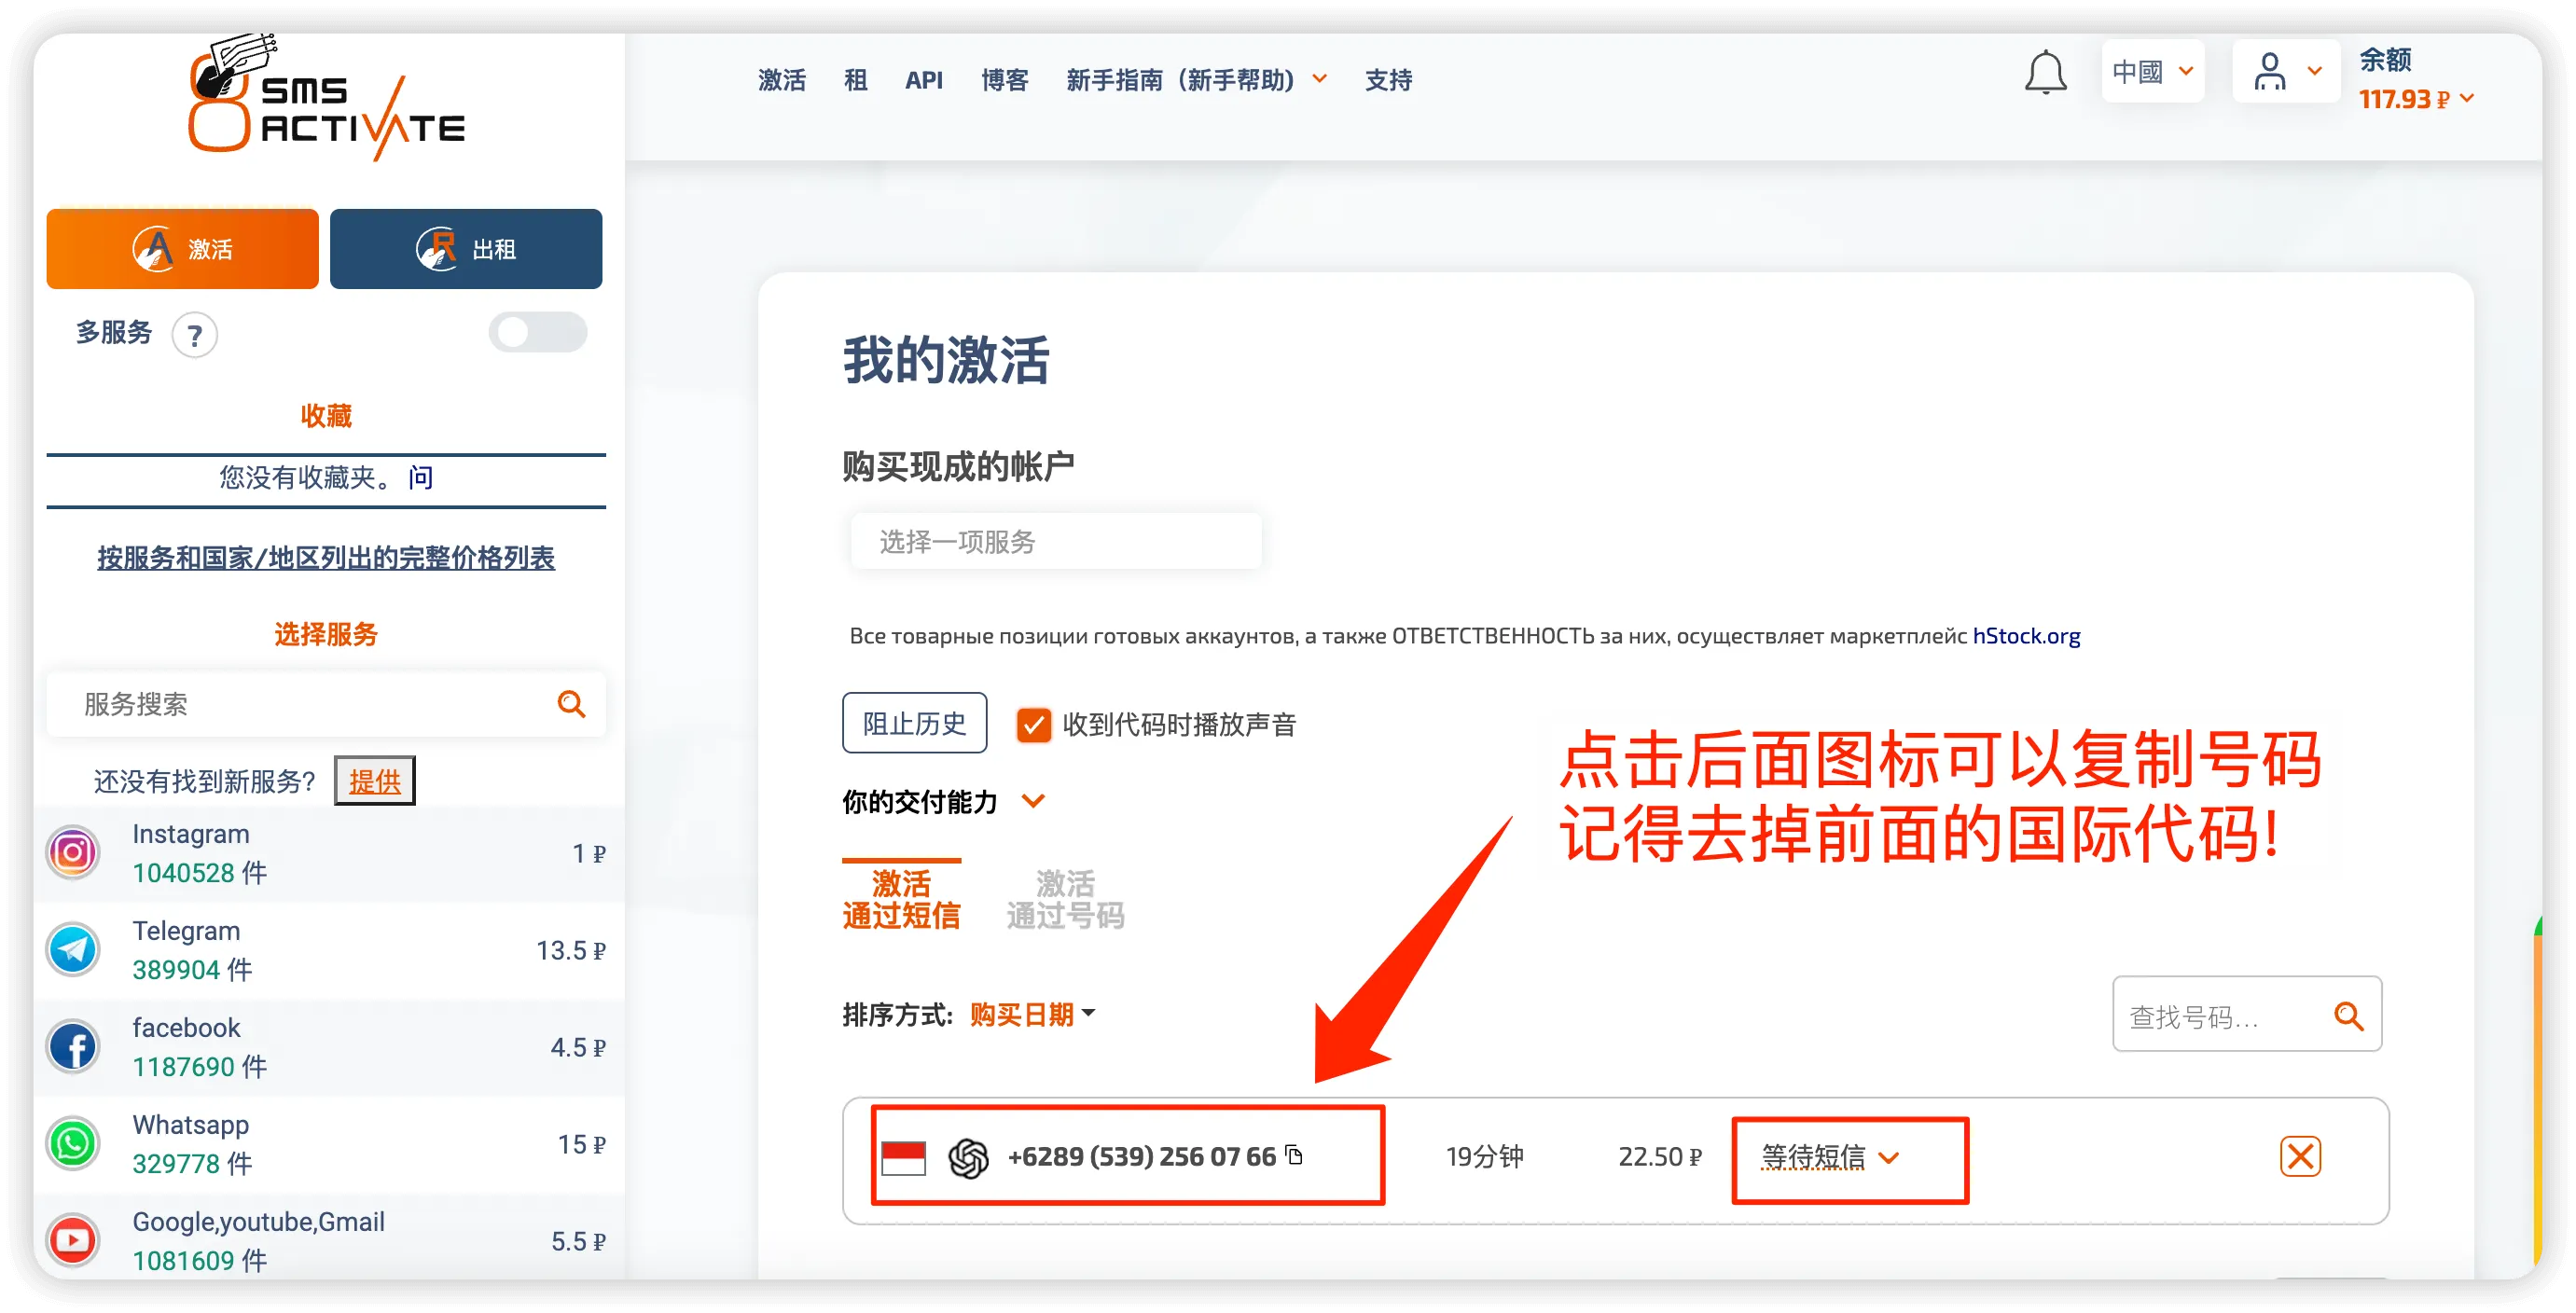Image resolution: width=2576 pixels, height=1313 pixels.
Task: Open the hStock.org link
Action: (2026, 636)
